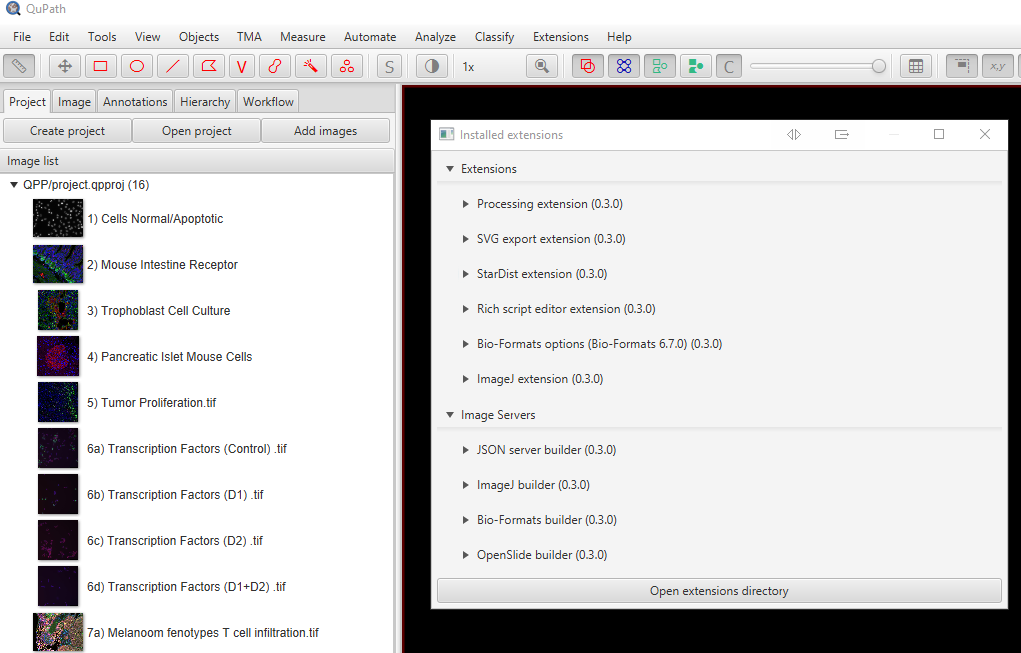Select the Points tool
Screen dimensions: 1021x653
pyautogui.click(x=347, y=66)
